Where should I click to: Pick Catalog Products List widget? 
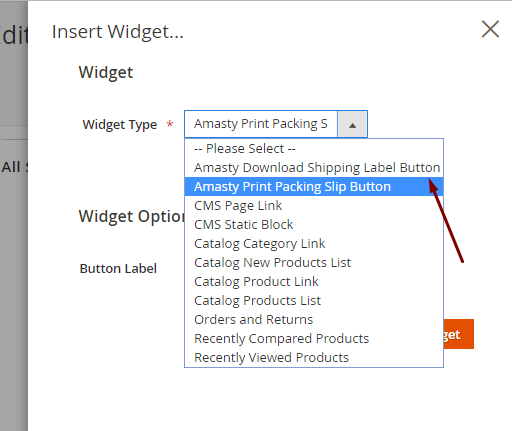pos(314,300)
